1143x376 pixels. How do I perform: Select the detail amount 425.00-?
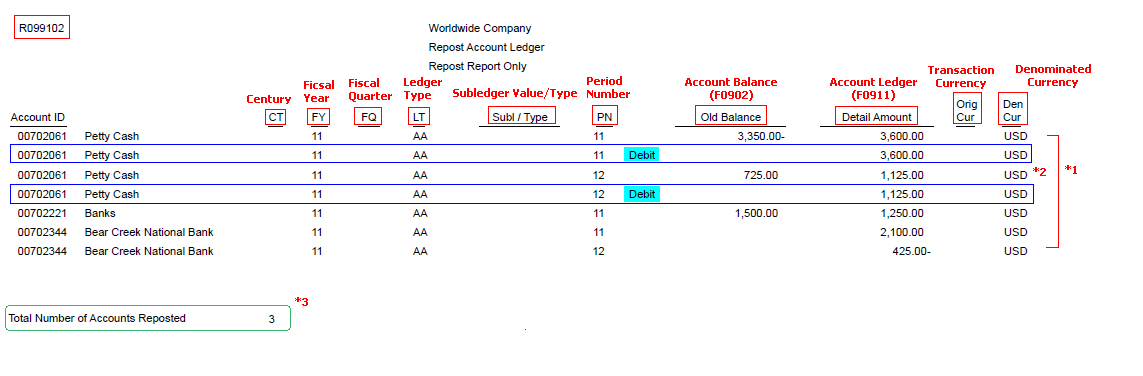(911, 251)
